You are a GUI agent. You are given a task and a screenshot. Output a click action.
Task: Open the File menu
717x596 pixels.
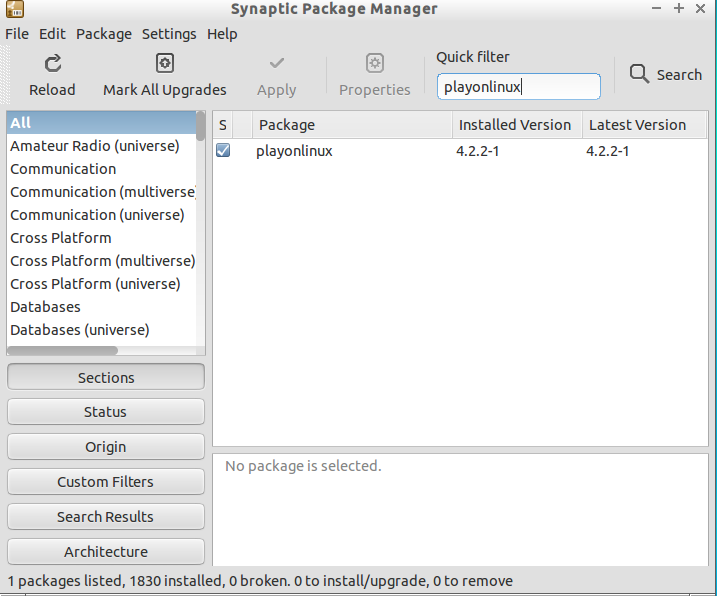17,34
